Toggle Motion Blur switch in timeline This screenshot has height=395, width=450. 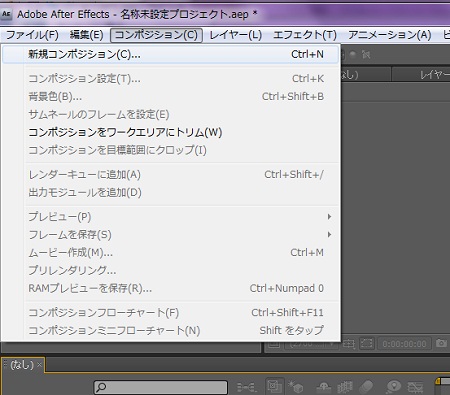tap(366, 387)
